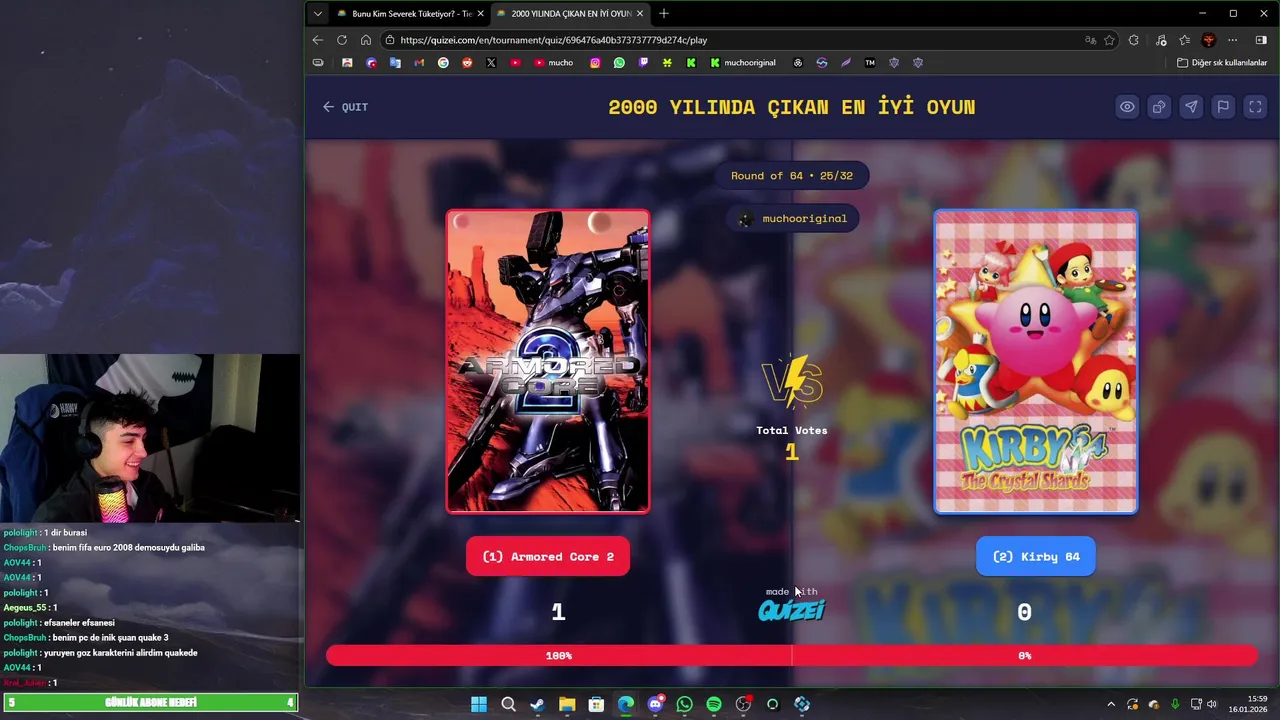Open the favorites list icon
The image size is (1280, 720).
coord(1185,40)
